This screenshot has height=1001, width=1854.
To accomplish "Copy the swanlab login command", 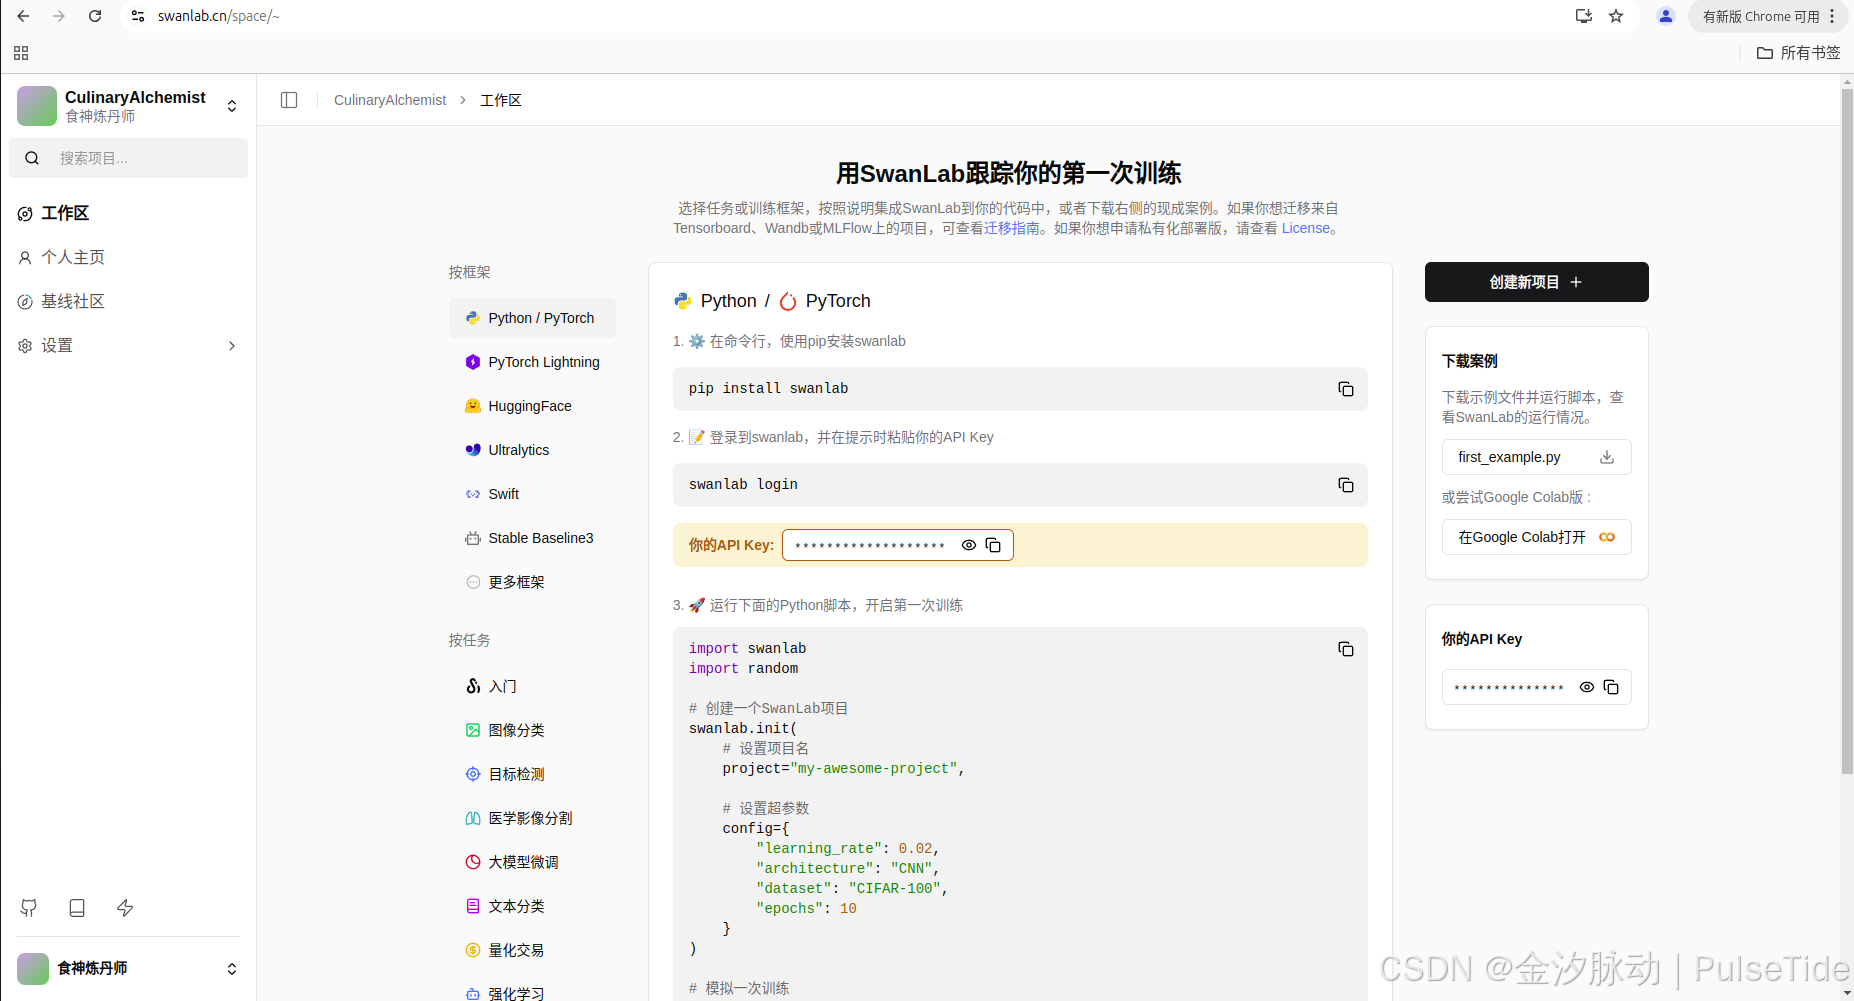I will (1346, 485).
